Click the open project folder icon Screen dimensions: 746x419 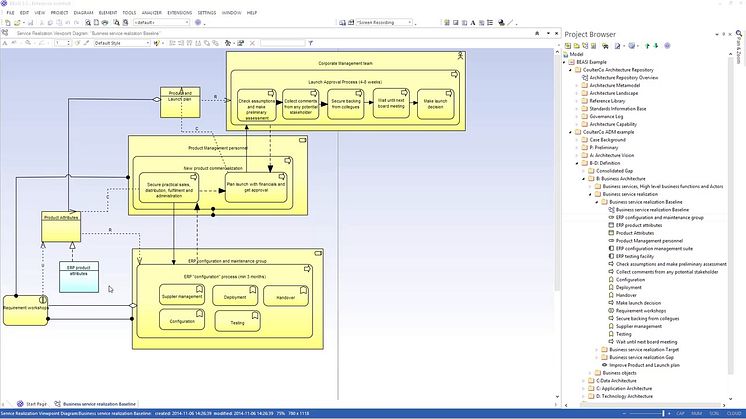pos(18,22)
